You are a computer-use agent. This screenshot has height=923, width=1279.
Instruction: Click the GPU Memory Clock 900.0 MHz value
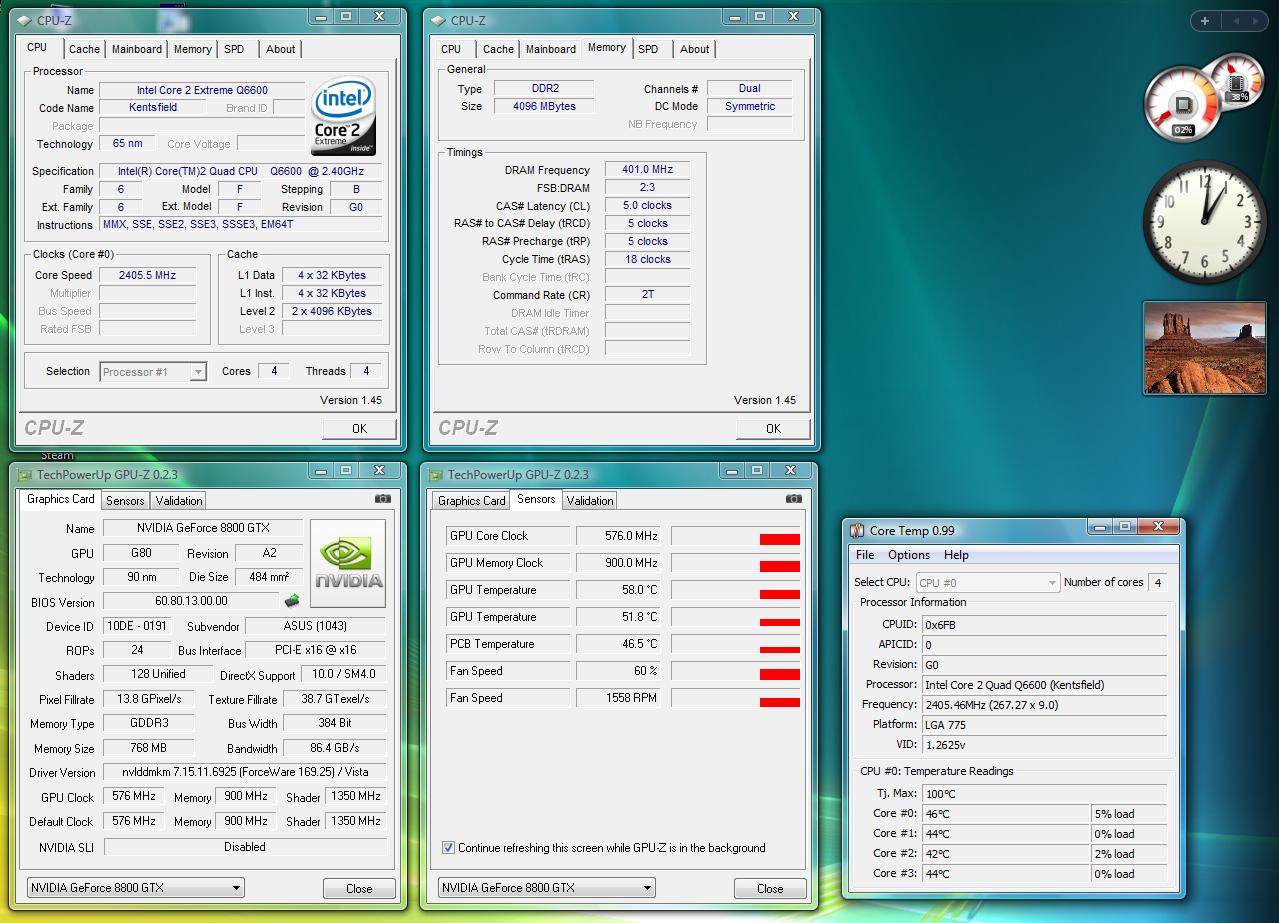click(619, 563)
